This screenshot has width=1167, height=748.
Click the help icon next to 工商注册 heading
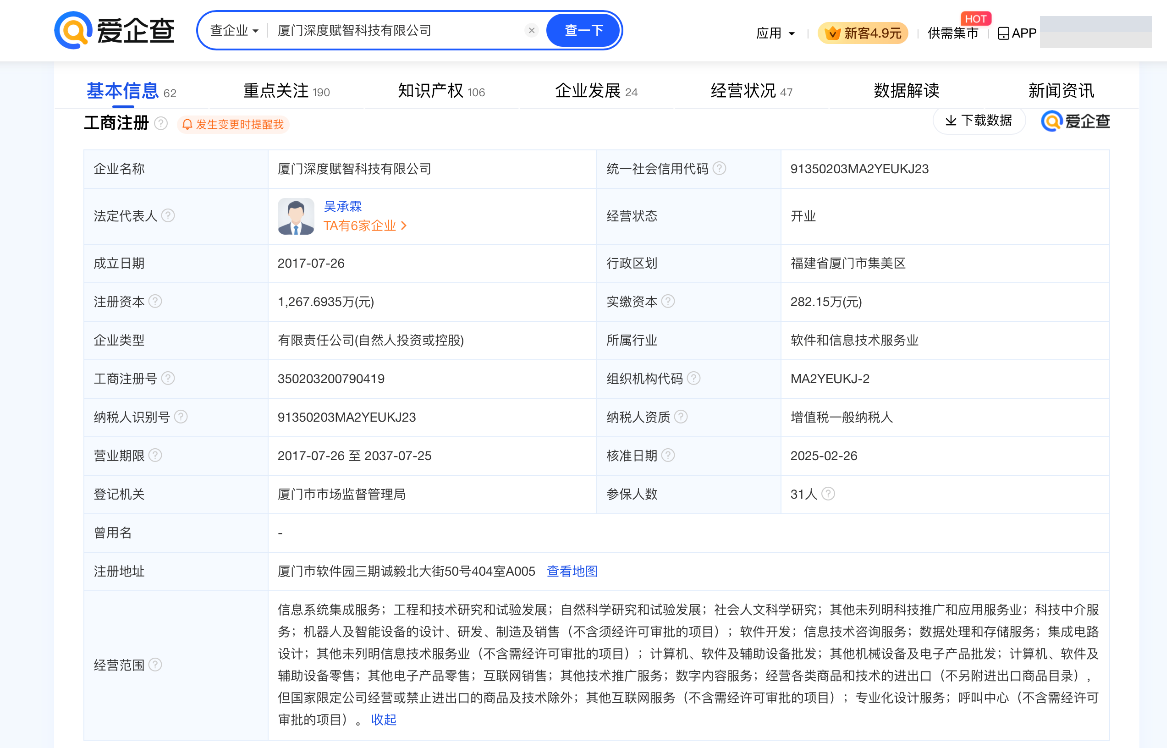(161, 124)
